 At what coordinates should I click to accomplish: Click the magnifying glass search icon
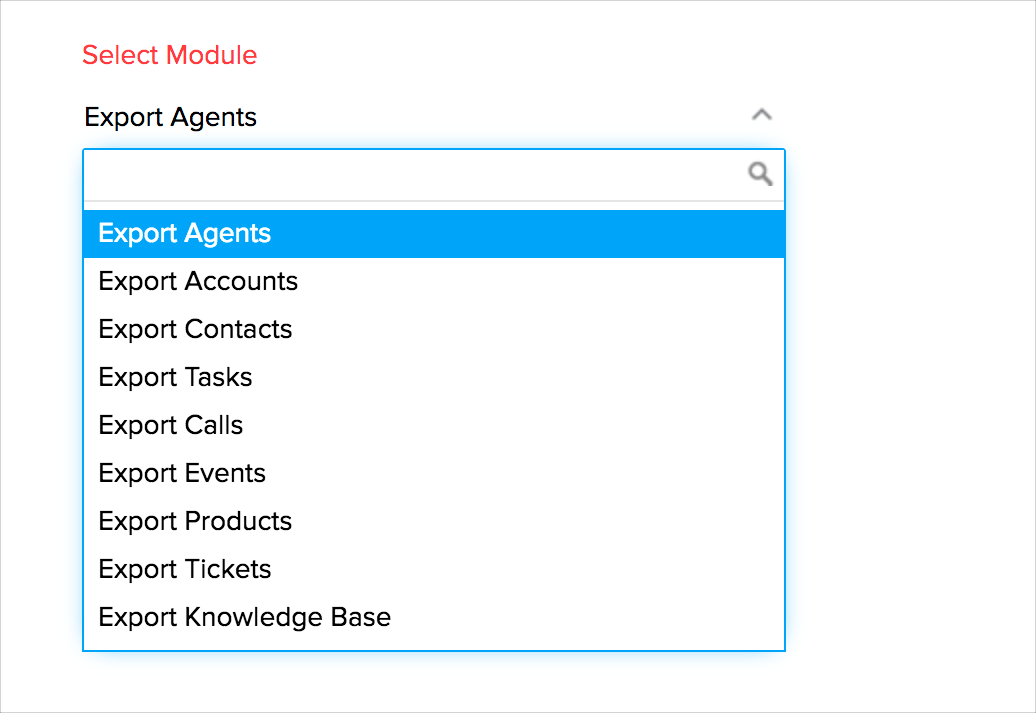tap(760, 174)
